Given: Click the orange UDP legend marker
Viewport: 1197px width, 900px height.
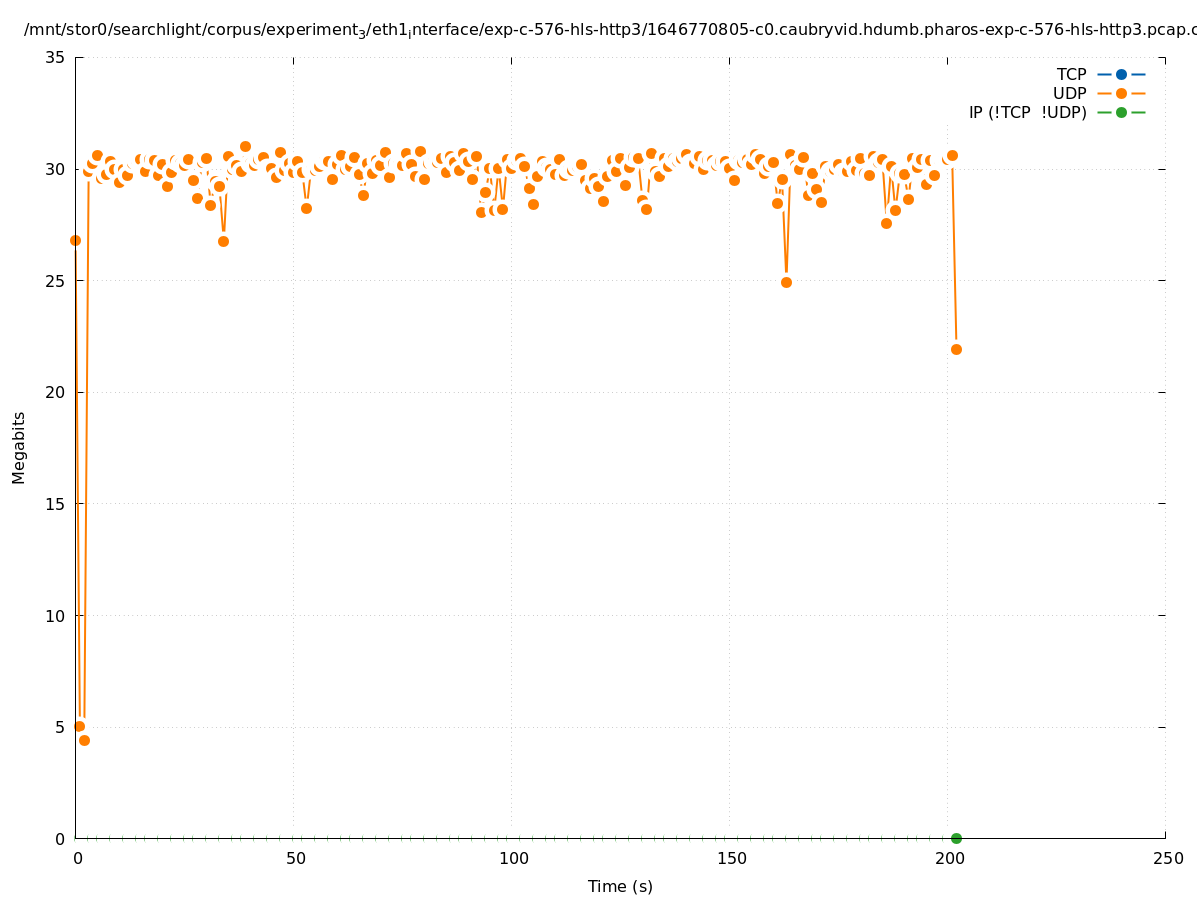Looking at the screenshot, I should 1121,93.
